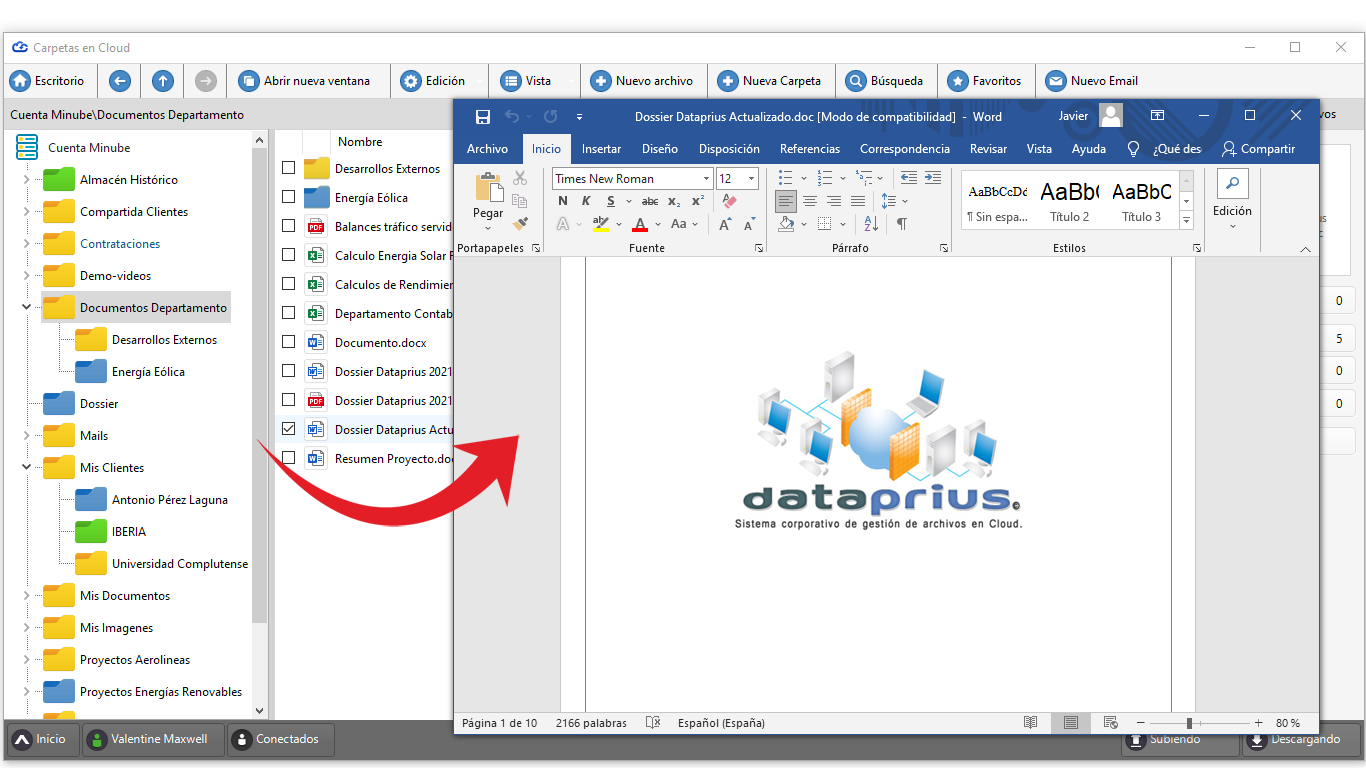1366x768 pixels.
Task: Tick the checkbox for Resumen Proyecto file
Action: pos(288,458)
